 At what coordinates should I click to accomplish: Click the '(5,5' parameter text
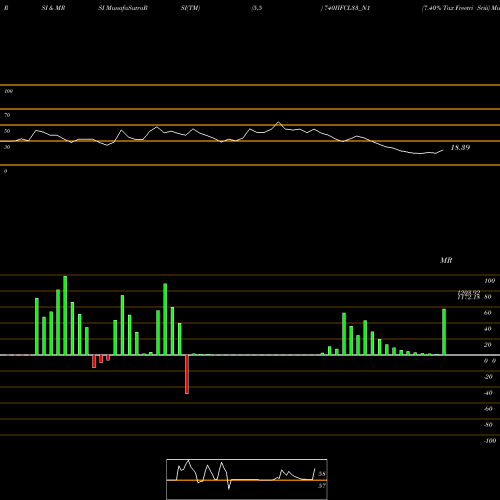click(x=257, y=8)
